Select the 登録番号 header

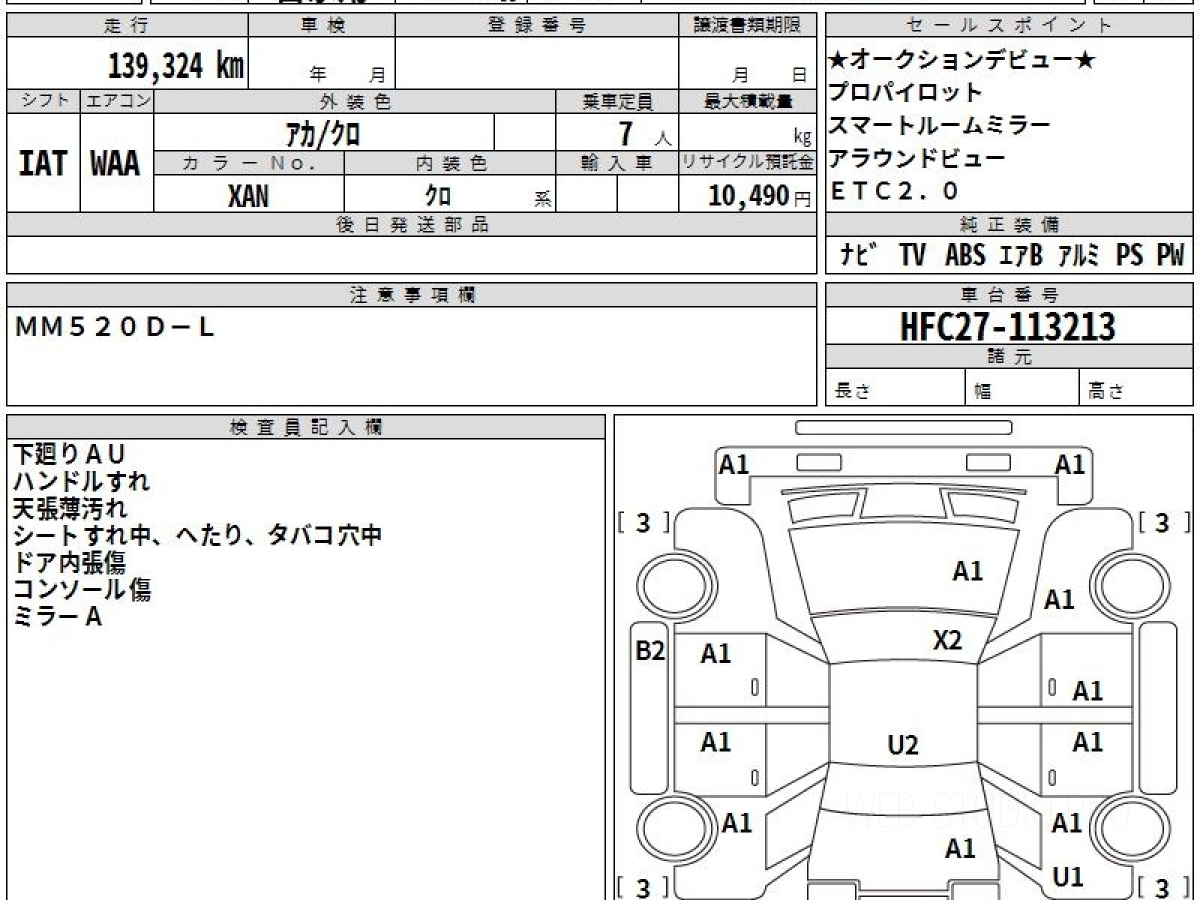pos(537,25)
